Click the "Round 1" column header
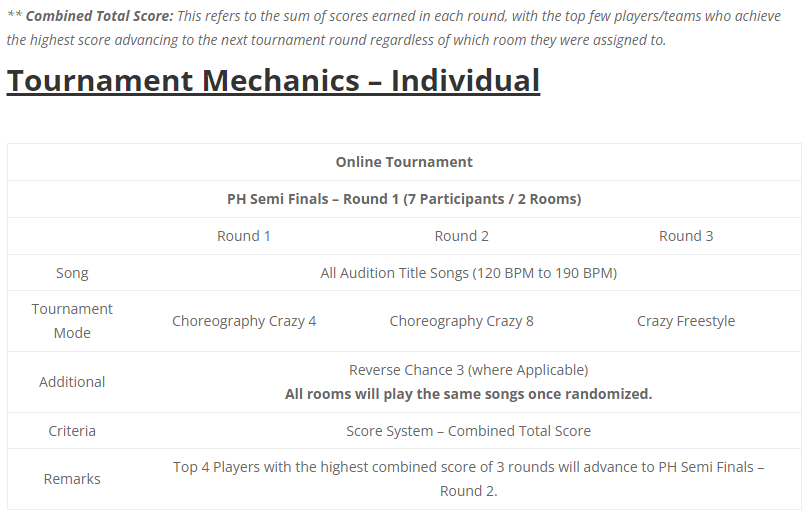Screen dimensions: 812x526 pyautogui.click(x=244, y=236)
